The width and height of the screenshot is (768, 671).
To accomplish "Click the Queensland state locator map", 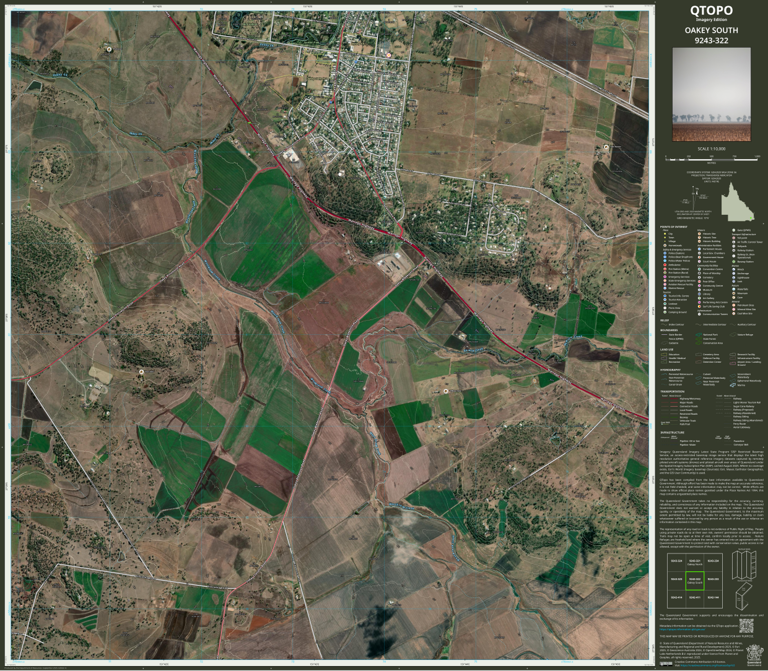I will tap(737, 202).
